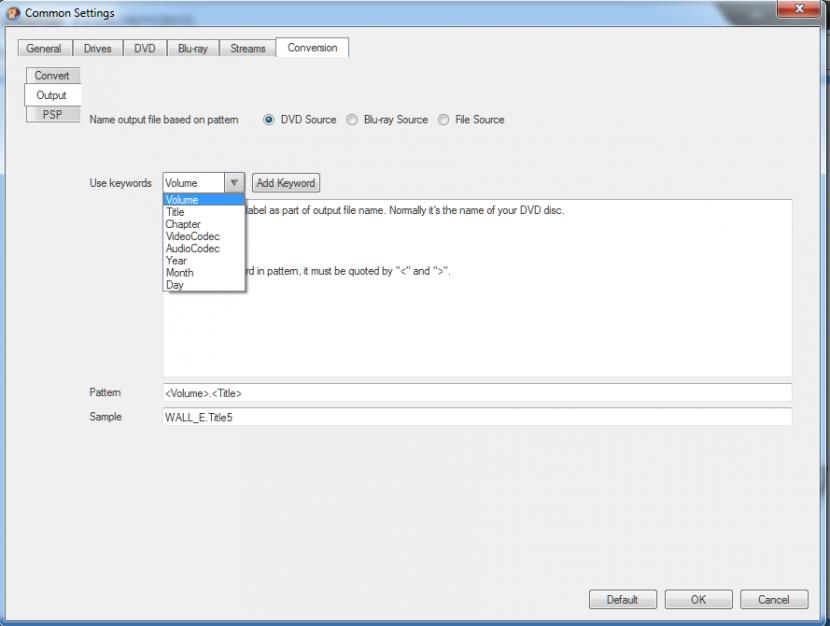Confirm settings with OK button
The height and width of the screenshot is (626, 830).
[698, 600]
